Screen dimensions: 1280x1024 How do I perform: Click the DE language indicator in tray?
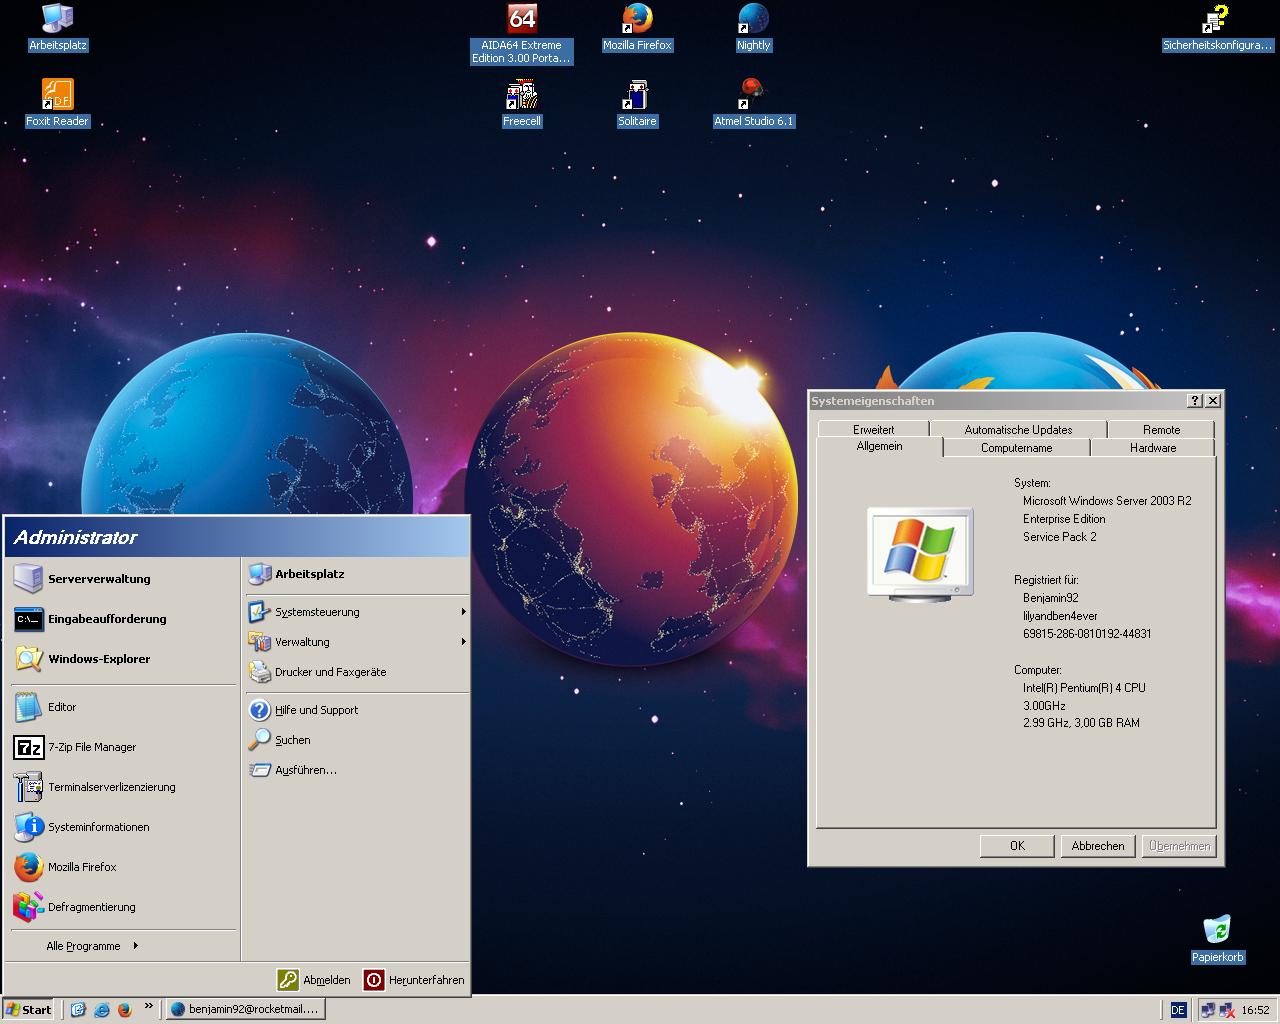click(x=1177, y=1010)
